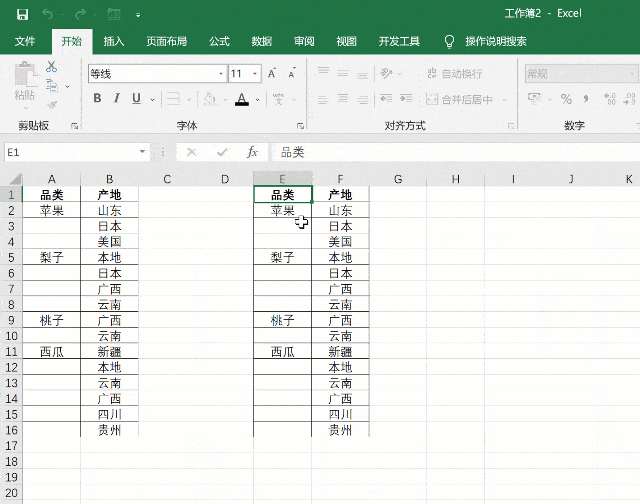
Task: Click the Cut scissors icon
Action: point(52,66)
